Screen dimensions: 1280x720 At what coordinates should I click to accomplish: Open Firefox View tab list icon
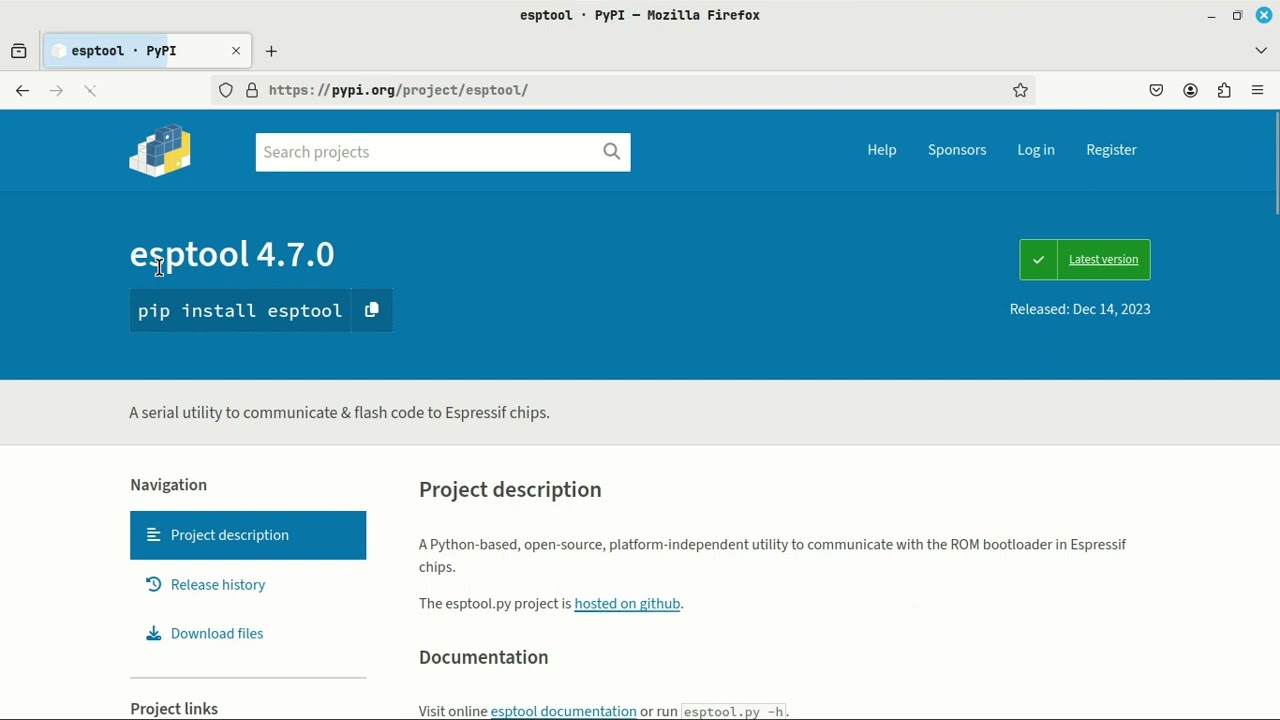pos(19,51)
